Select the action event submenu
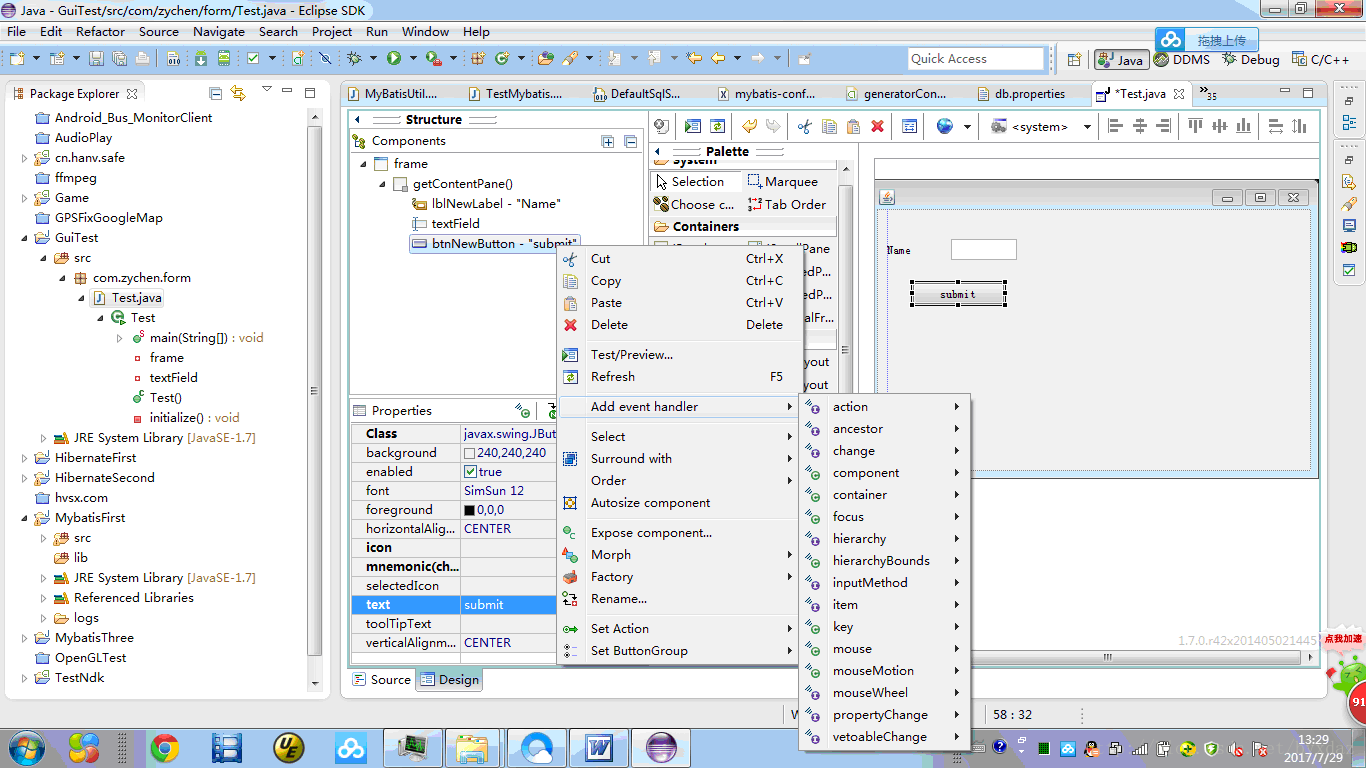Viewport: 1366px width, 768px height. click(885, 407)
